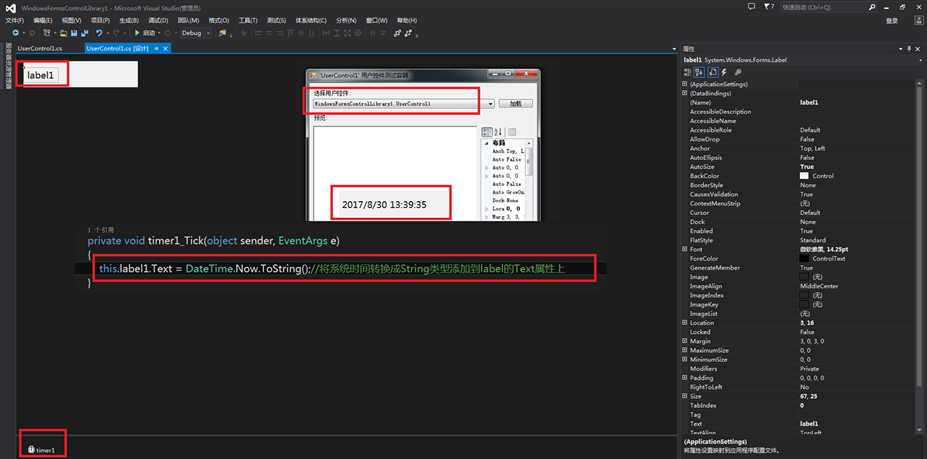The width and height of the screenshot is (927, 459).
Task: Click alphabetical sort icon in test container
Action: coord(498,132)
